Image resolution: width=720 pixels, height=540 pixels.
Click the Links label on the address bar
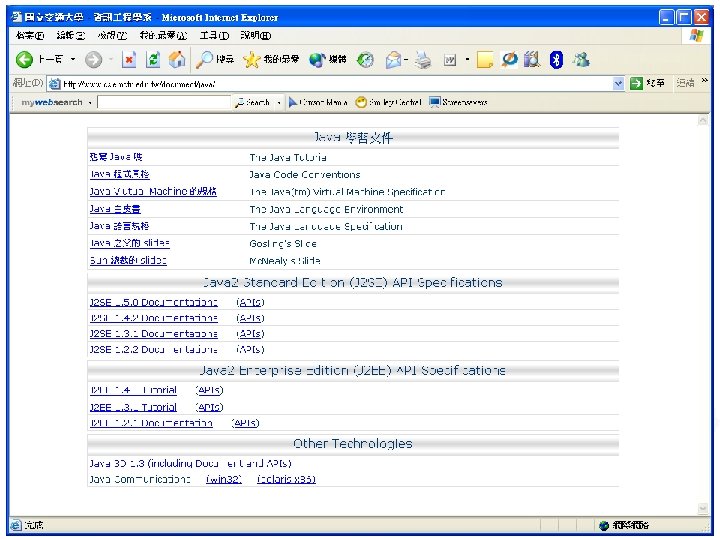(x=685, y=83)
